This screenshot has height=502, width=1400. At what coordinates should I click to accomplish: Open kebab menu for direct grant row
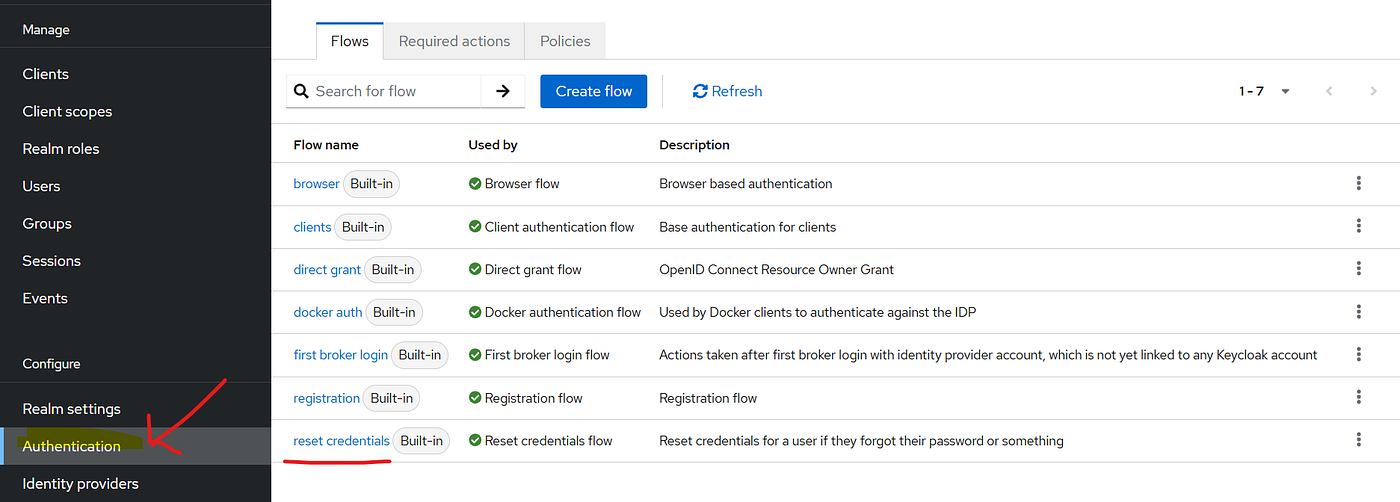[x=1358, y=268]
